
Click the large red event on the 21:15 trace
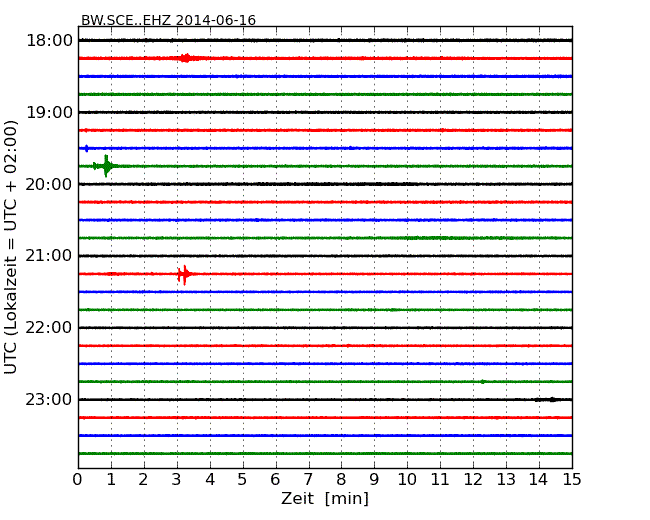click(x=184, y=274)
